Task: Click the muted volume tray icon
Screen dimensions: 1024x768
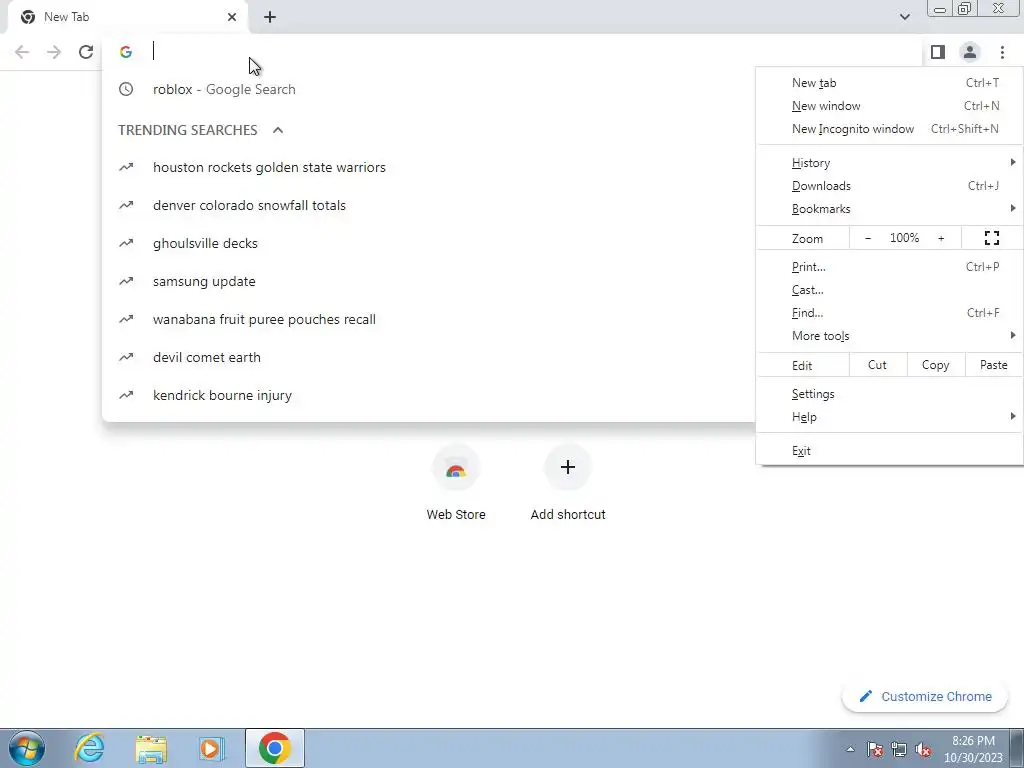Action: (923, 749)
